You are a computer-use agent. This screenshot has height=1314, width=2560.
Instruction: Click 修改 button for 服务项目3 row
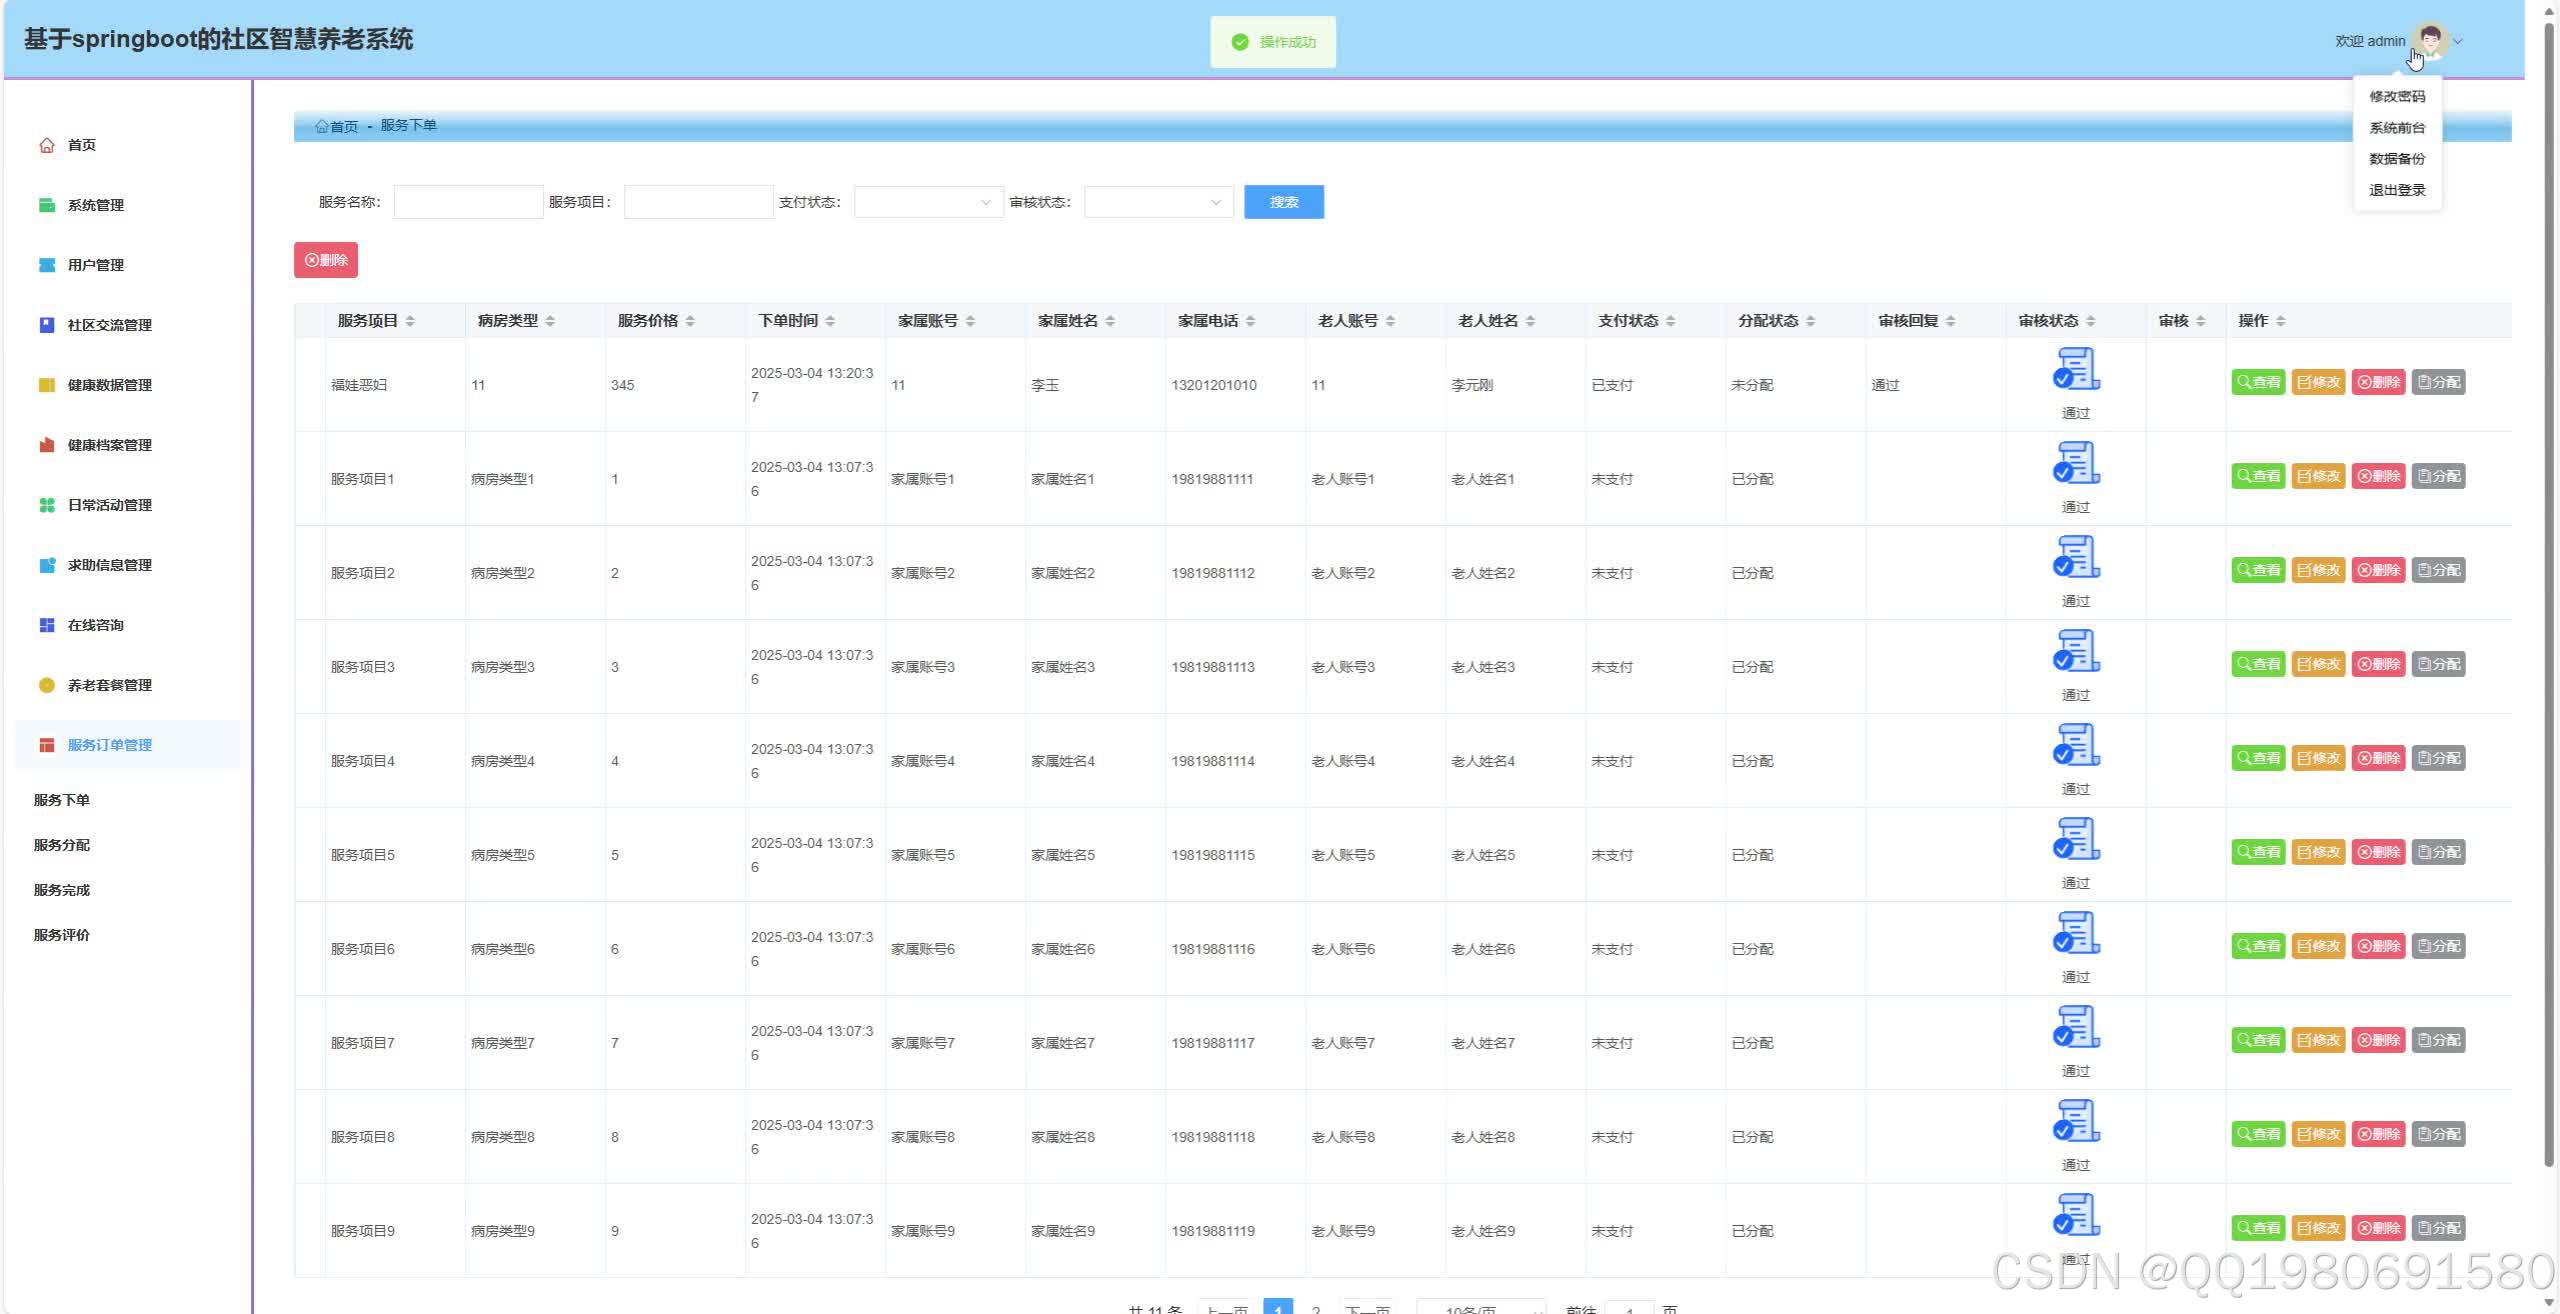pos(2318,664)
